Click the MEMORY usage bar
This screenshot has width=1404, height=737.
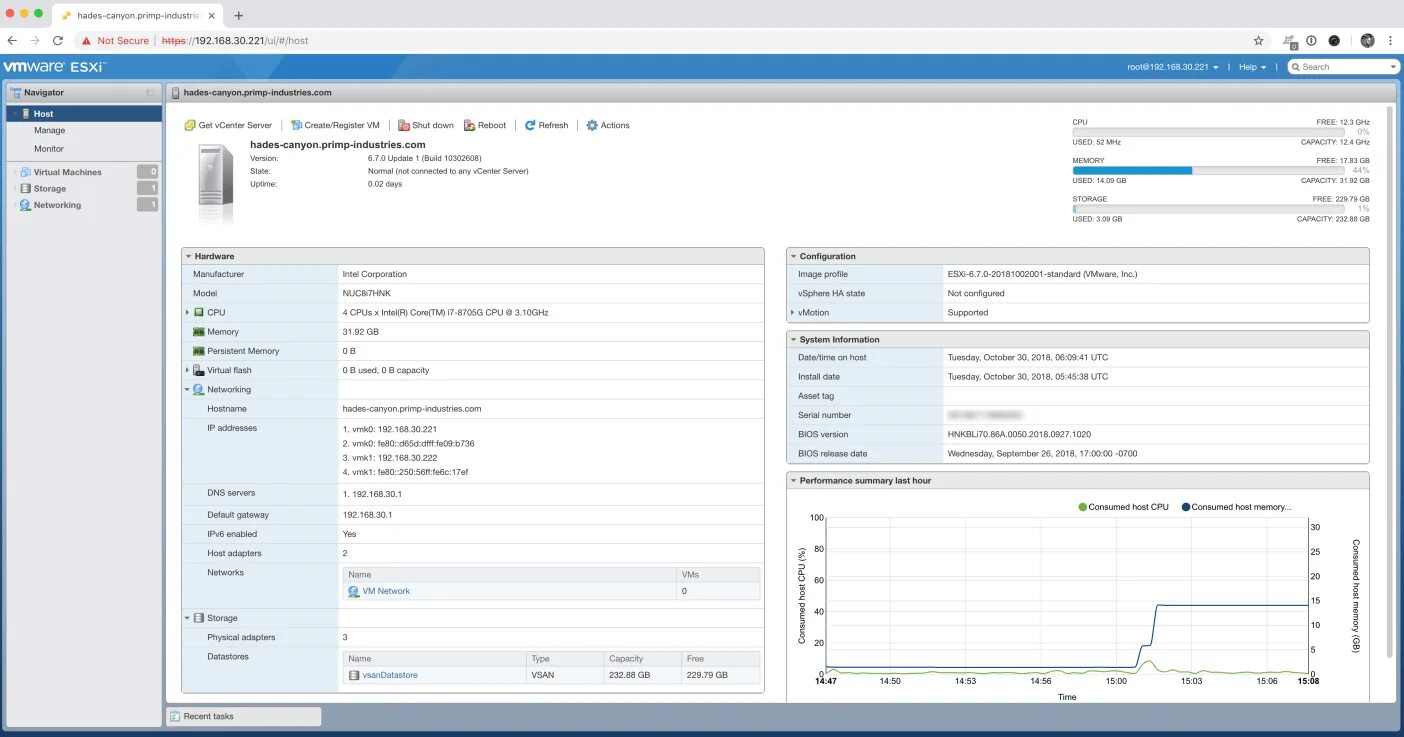tap(1210, 171)
